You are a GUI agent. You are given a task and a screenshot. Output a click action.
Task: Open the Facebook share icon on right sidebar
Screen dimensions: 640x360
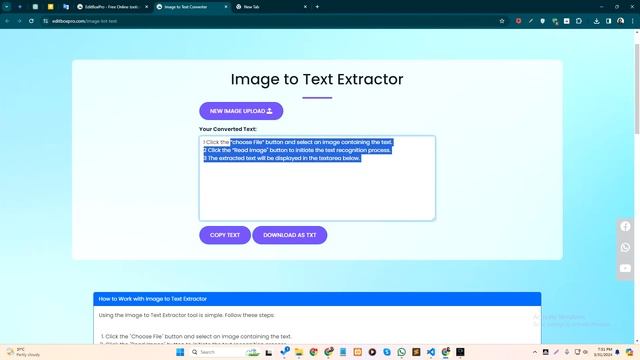pos(625,227)
